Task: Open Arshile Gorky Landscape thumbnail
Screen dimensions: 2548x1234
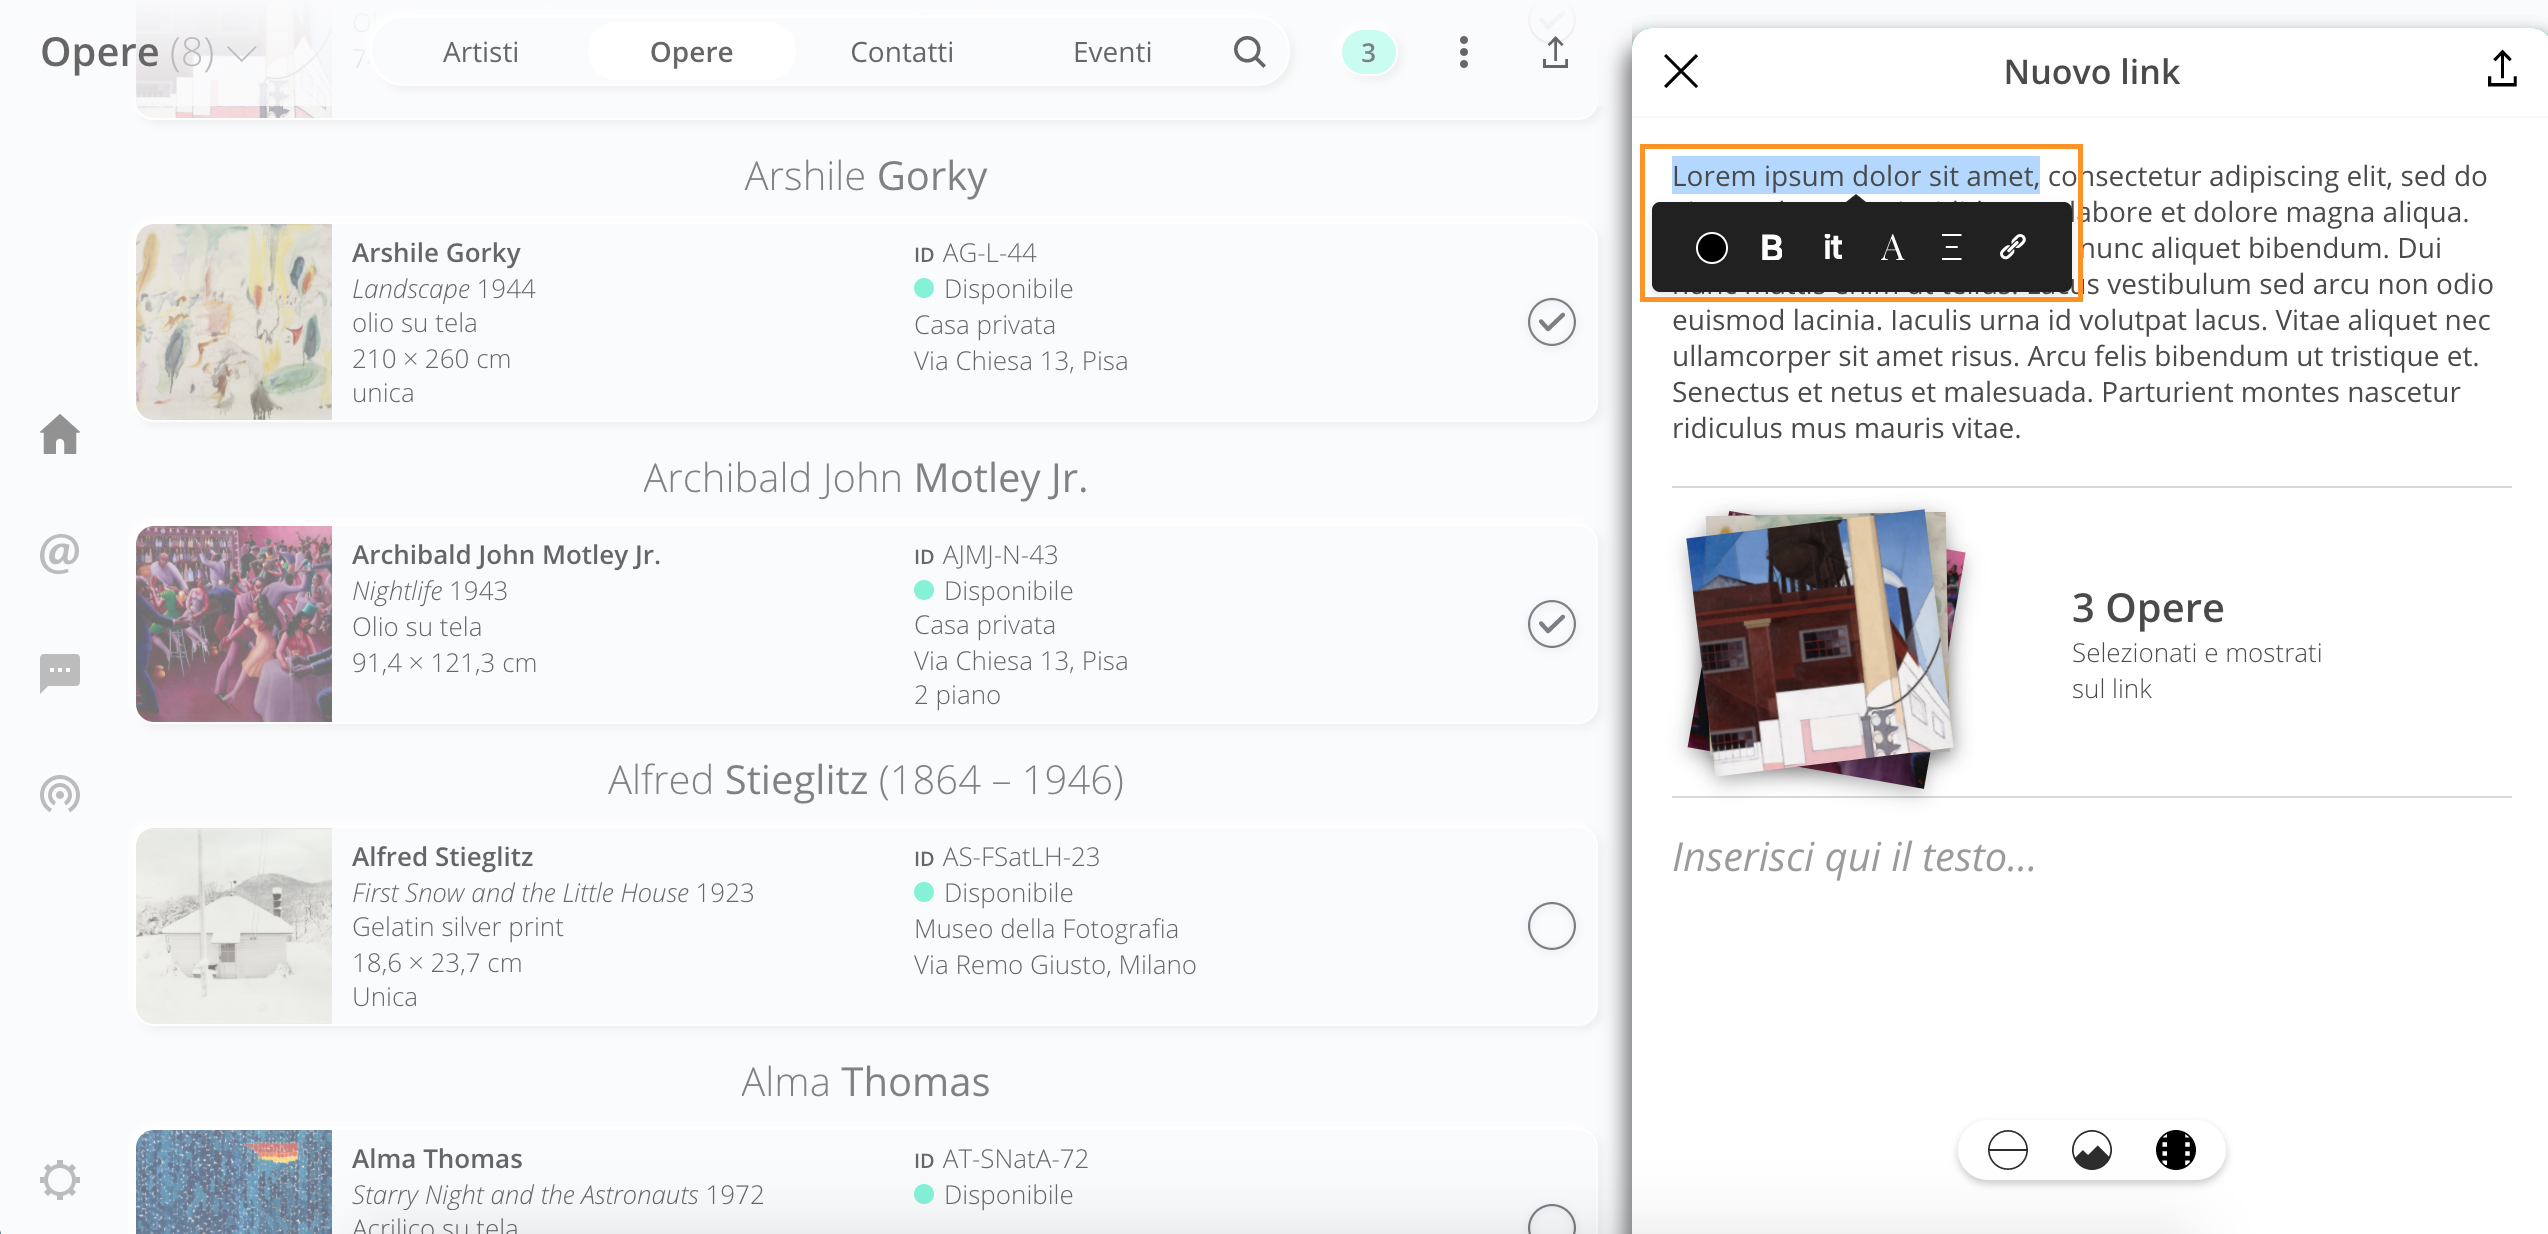Action: pos(234,322)
